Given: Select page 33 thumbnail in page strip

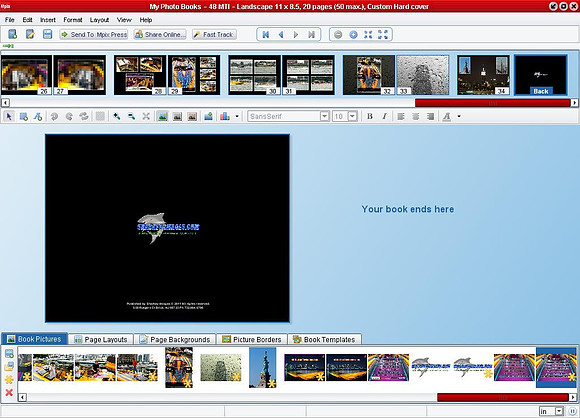Looking at the screenshot, I should [422, 75].
